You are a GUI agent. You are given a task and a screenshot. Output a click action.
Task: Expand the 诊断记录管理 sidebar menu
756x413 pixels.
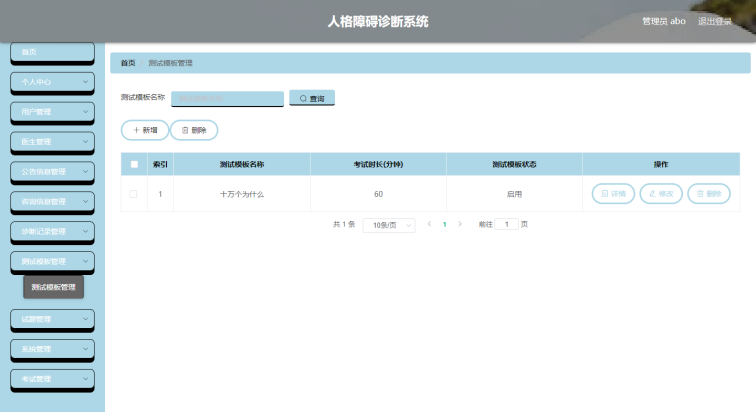[x=52, y=232]
